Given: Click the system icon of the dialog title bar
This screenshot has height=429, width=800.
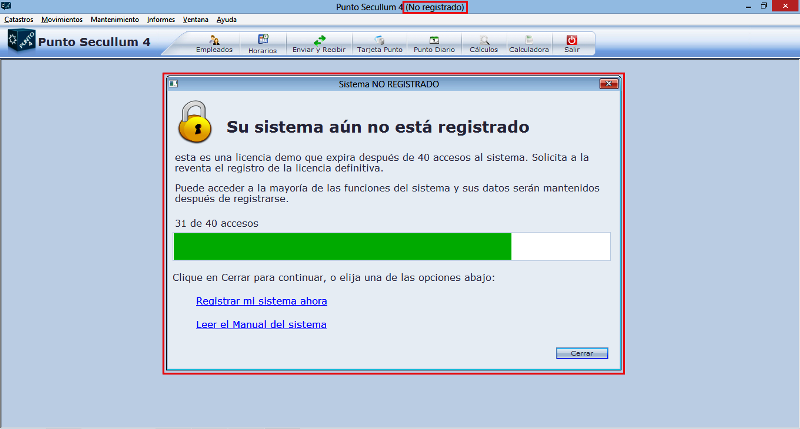Looking at the screenshot, I should pos(173,84).
